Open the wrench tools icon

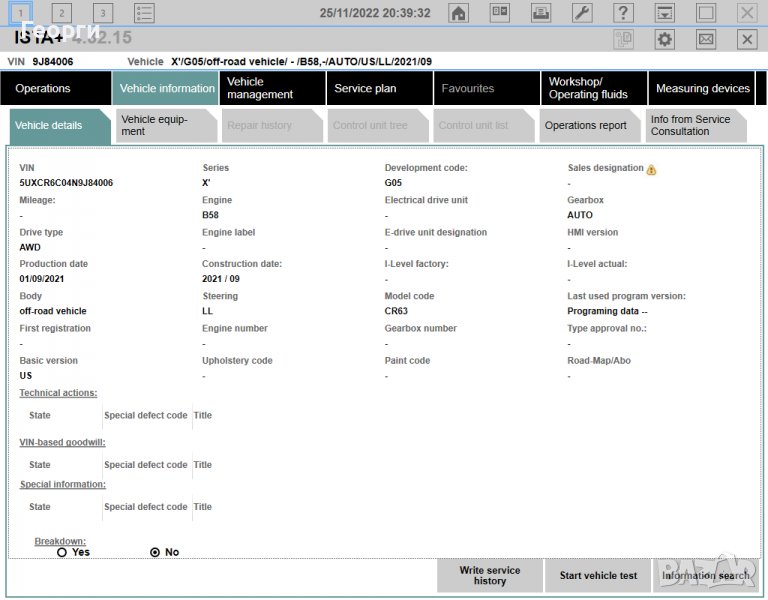[x=582, y=13]
